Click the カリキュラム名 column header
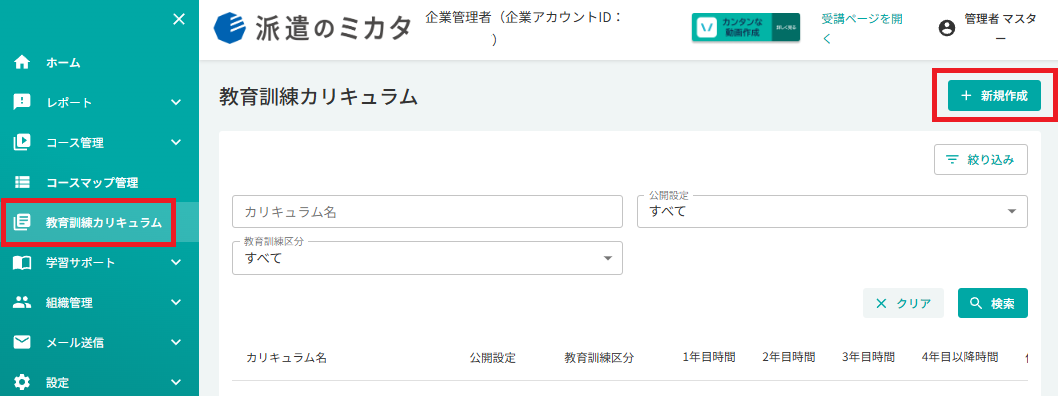The width and height of the screenshot is (1058, 396). click(x=287, y=358)
